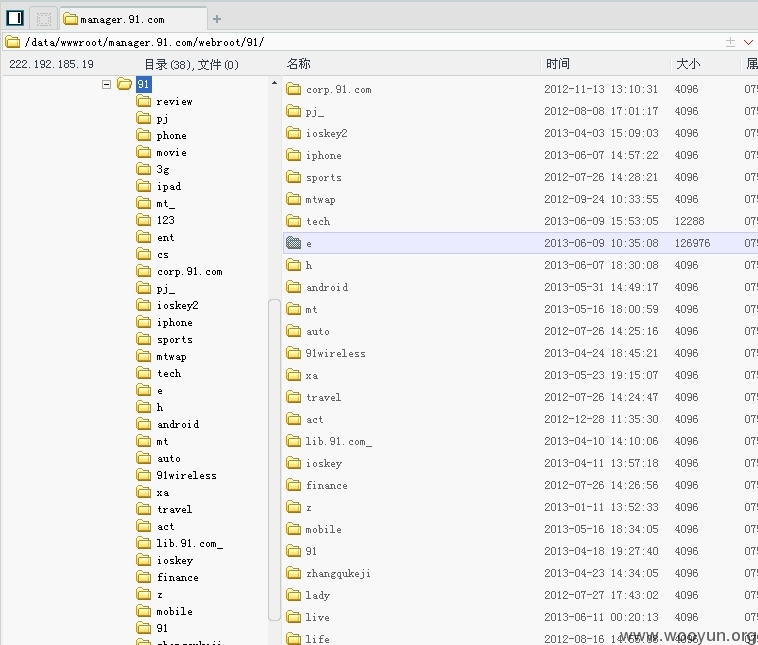
Task: Select zhangqukeji folder name in file list
Action: pyautogui.click(x=338, y=574)
